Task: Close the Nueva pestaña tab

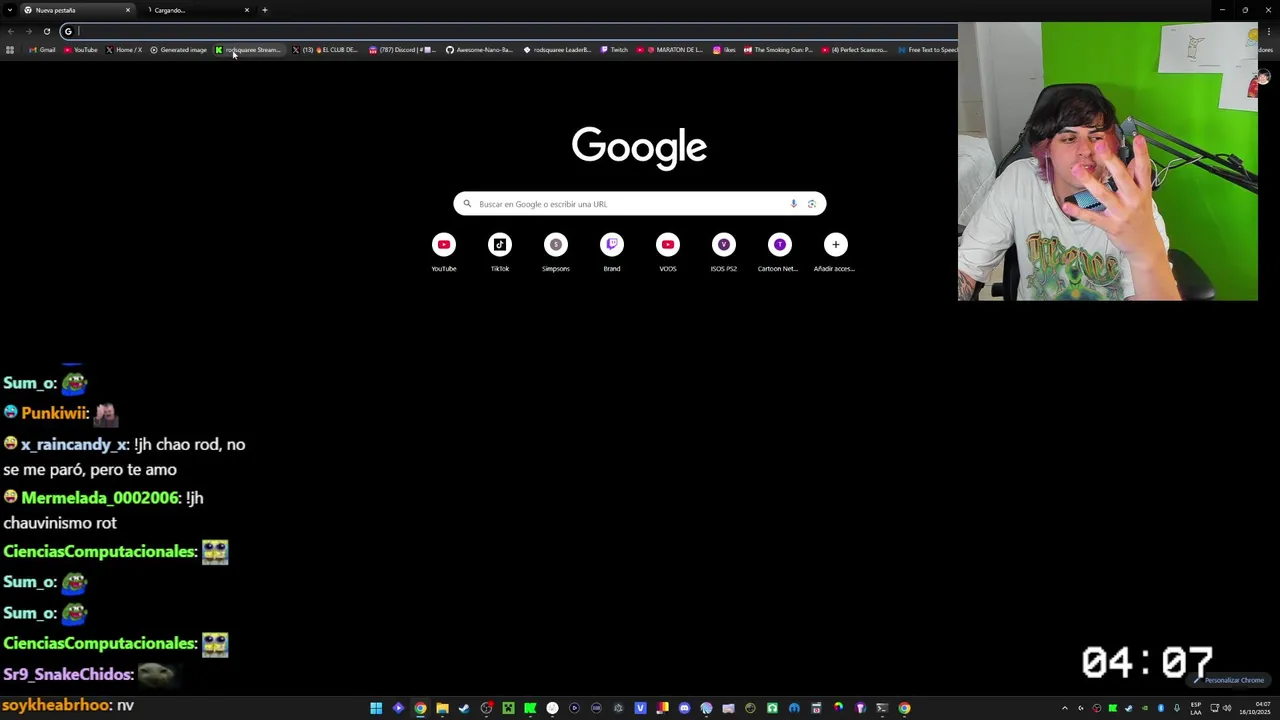Action: [x=128, y=10]
